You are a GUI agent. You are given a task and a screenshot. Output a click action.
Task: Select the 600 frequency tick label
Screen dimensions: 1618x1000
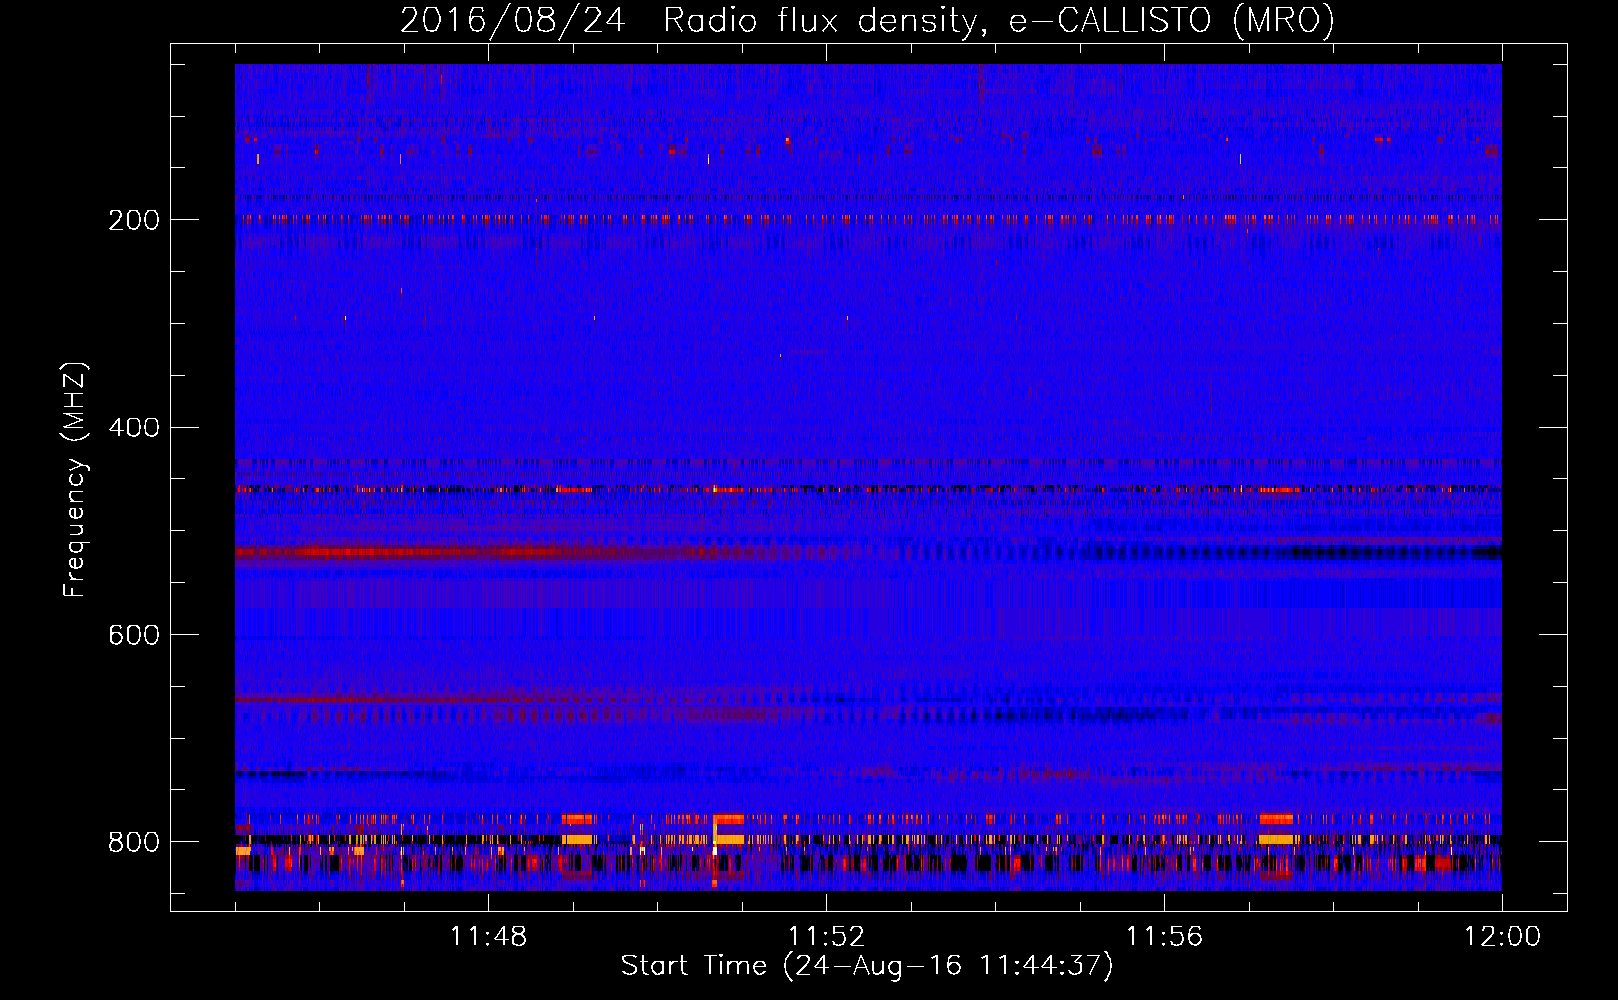pyautogui.click(x=134, y=635)
